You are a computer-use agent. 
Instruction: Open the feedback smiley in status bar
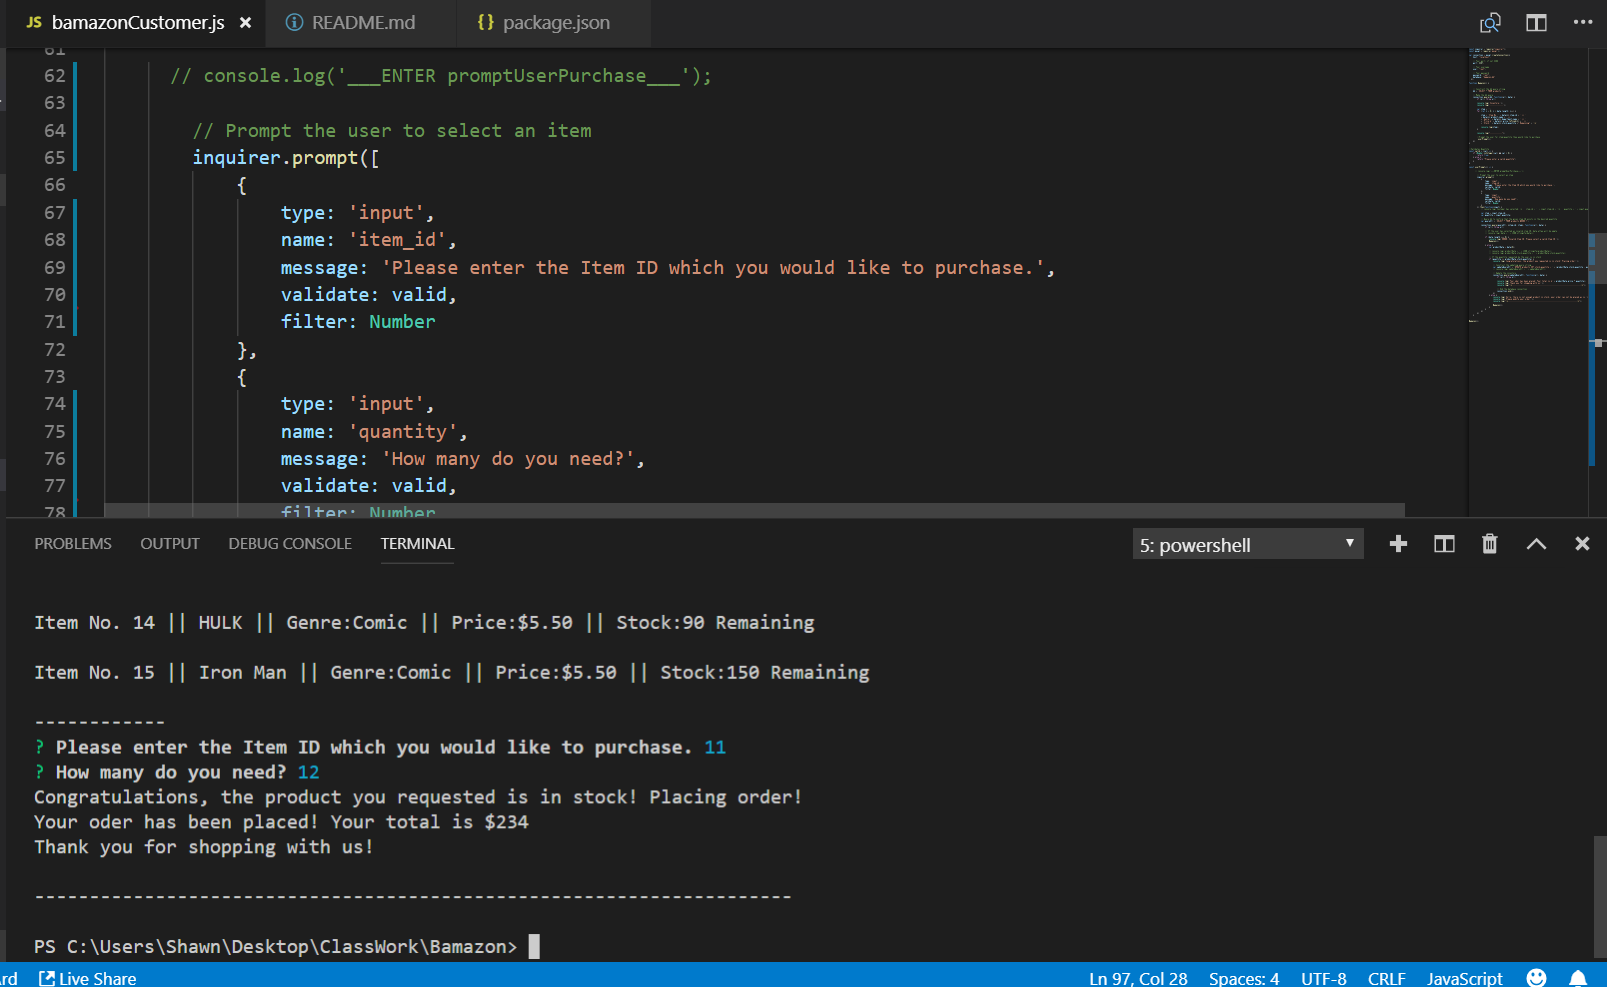(1537, 977)
